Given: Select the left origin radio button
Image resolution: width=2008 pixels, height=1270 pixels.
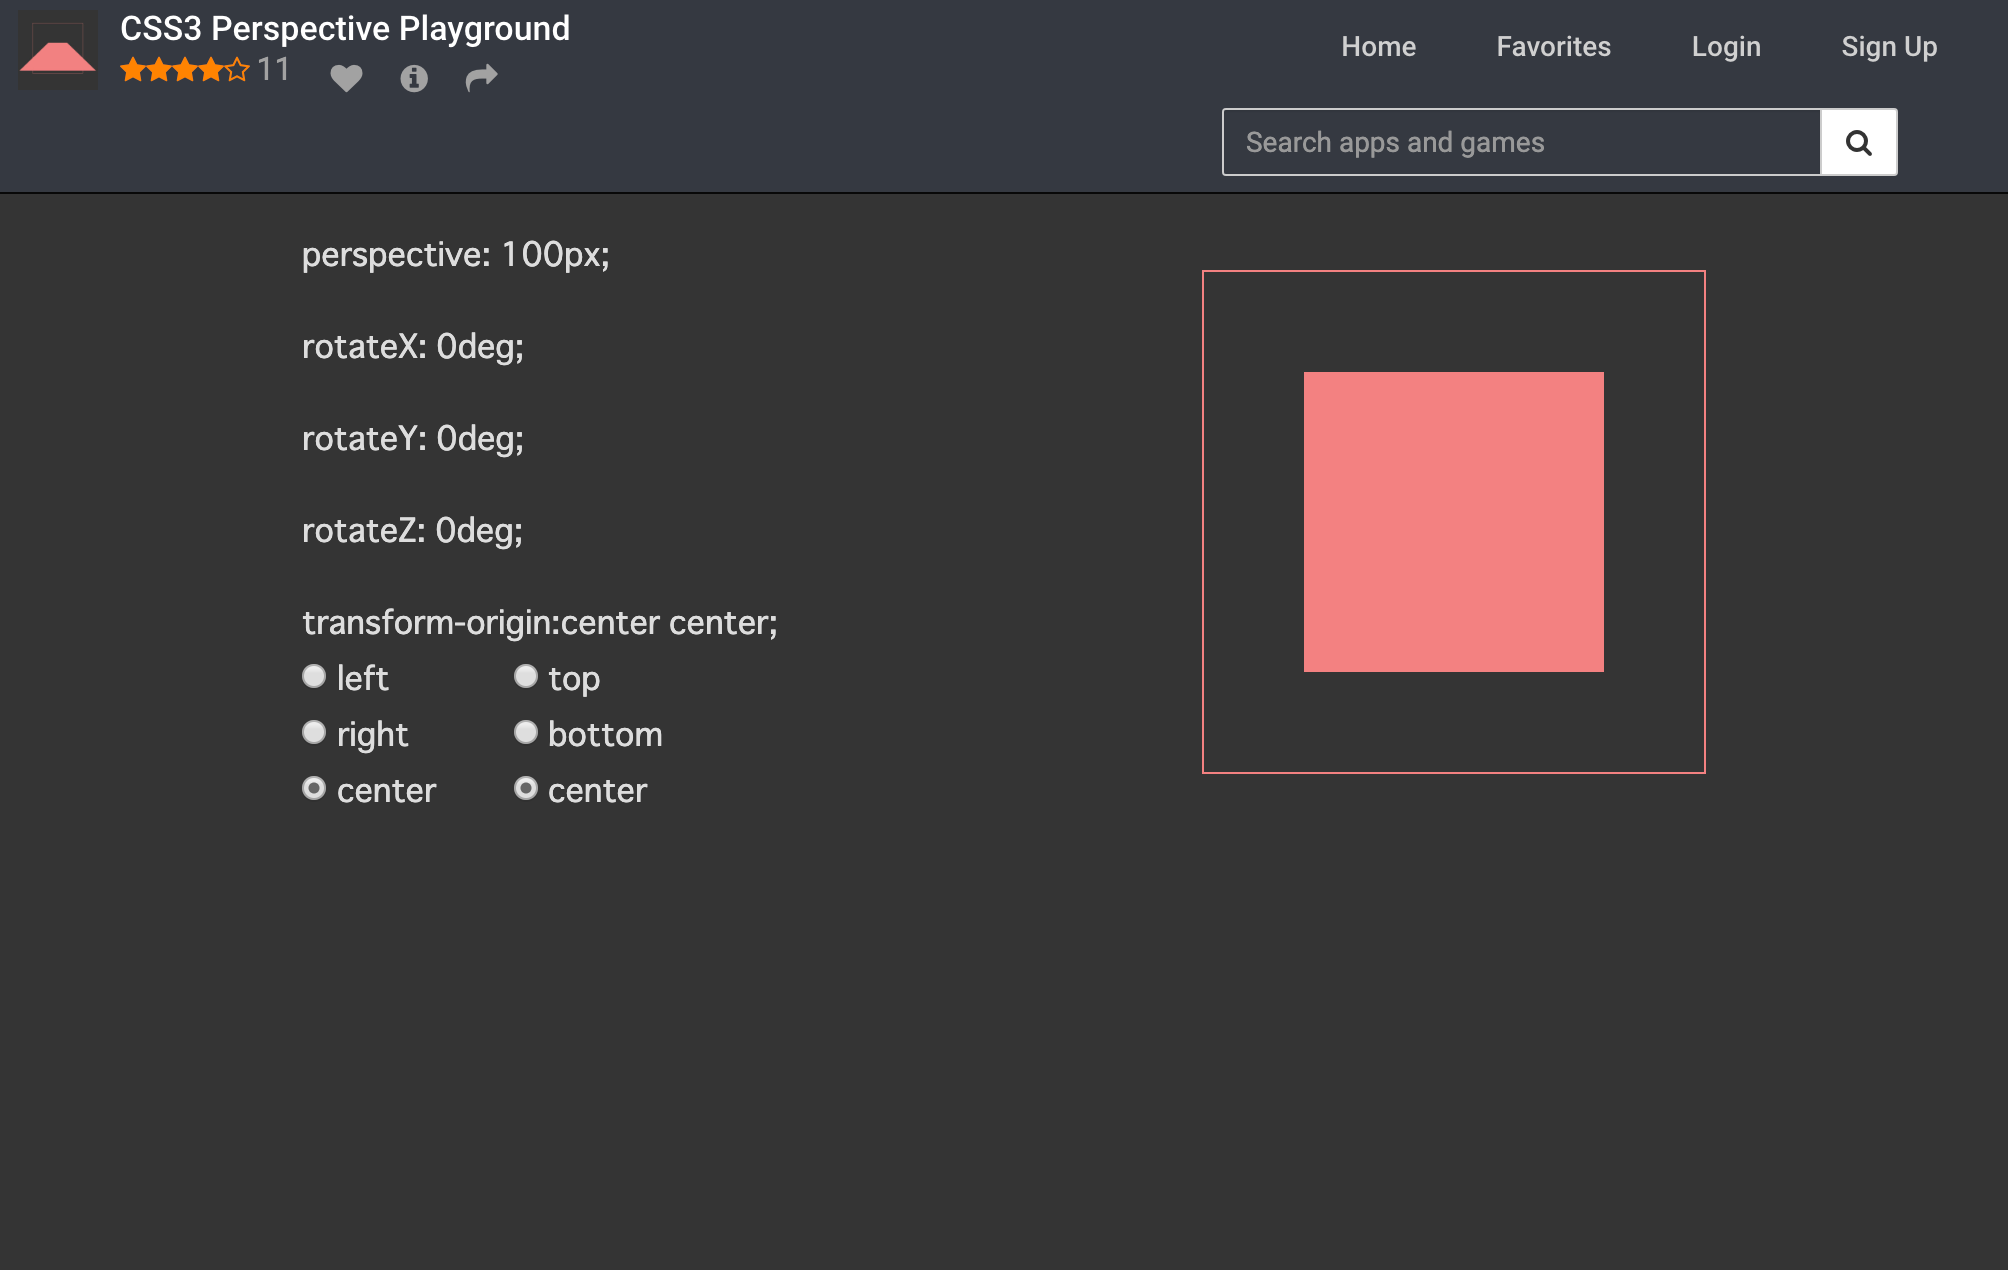Looking at the screenshot, I should pos(314,677).
